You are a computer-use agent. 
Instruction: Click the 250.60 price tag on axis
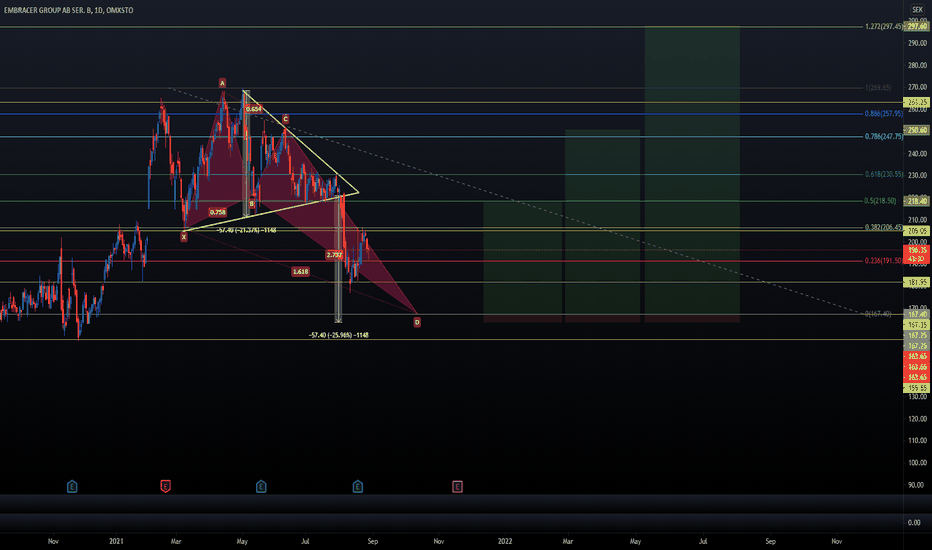pos(917,130)
